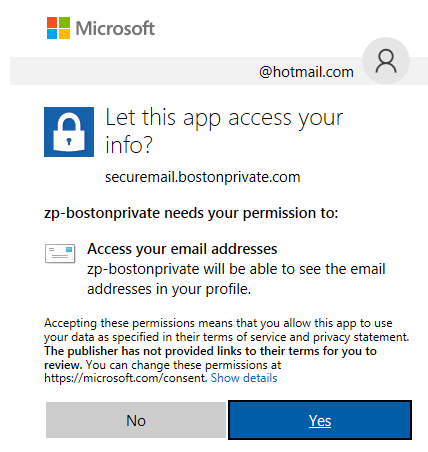Click the No button to deny access

[136, 420]
